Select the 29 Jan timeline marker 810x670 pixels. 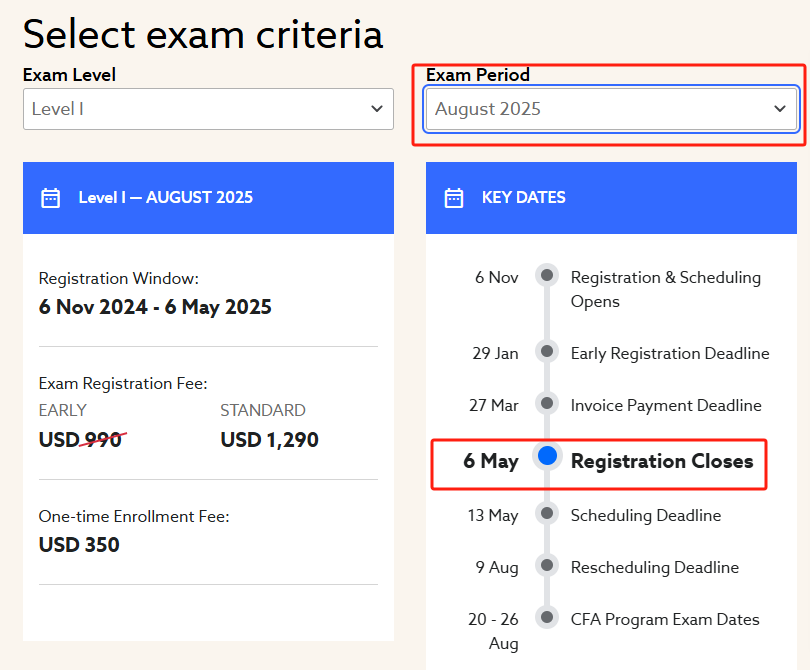(546, 351)
